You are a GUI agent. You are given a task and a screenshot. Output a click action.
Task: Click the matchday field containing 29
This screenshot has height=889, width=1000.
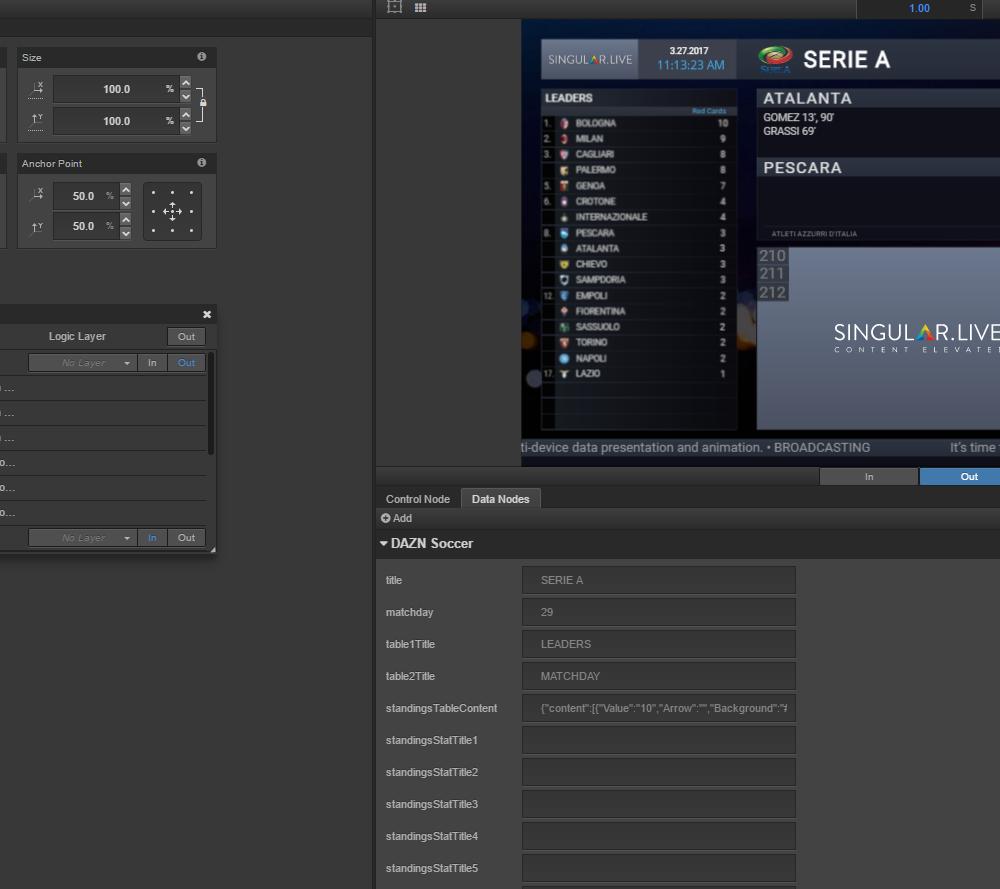(x=659, y=612)
